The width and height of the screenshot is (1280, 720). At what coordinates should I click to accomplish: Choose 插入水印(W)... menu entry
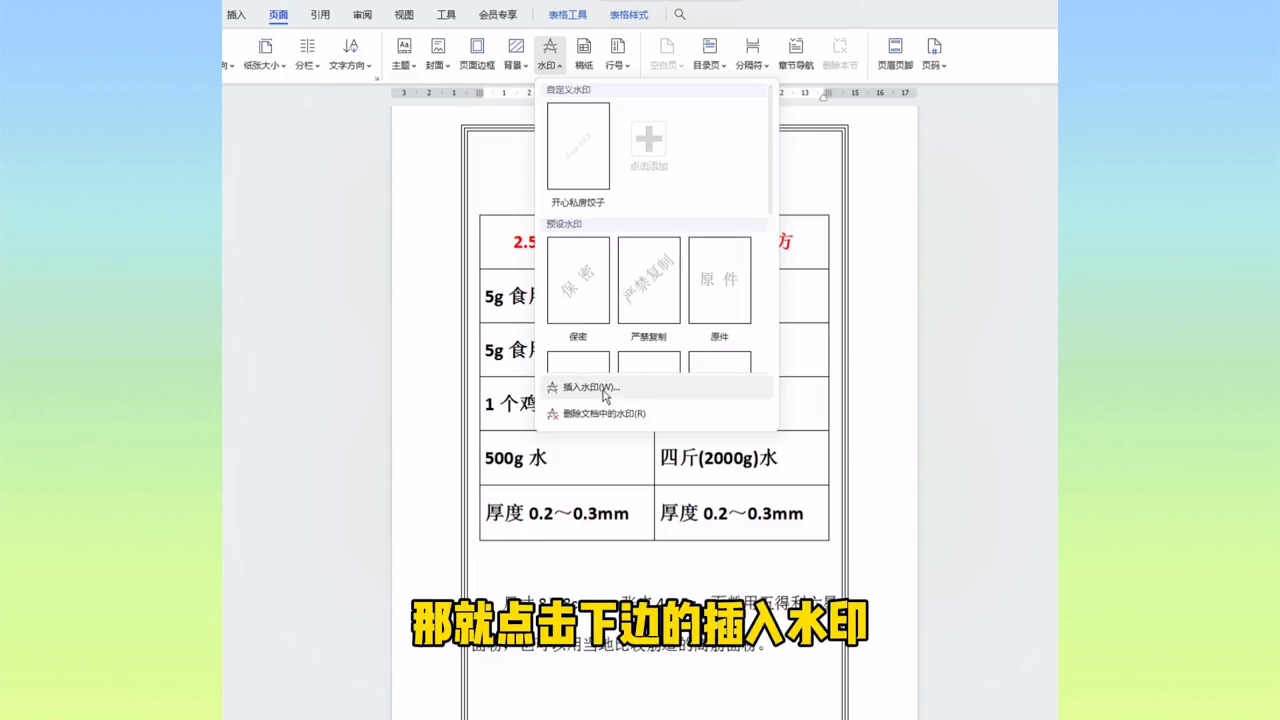[x=657, y=387]
